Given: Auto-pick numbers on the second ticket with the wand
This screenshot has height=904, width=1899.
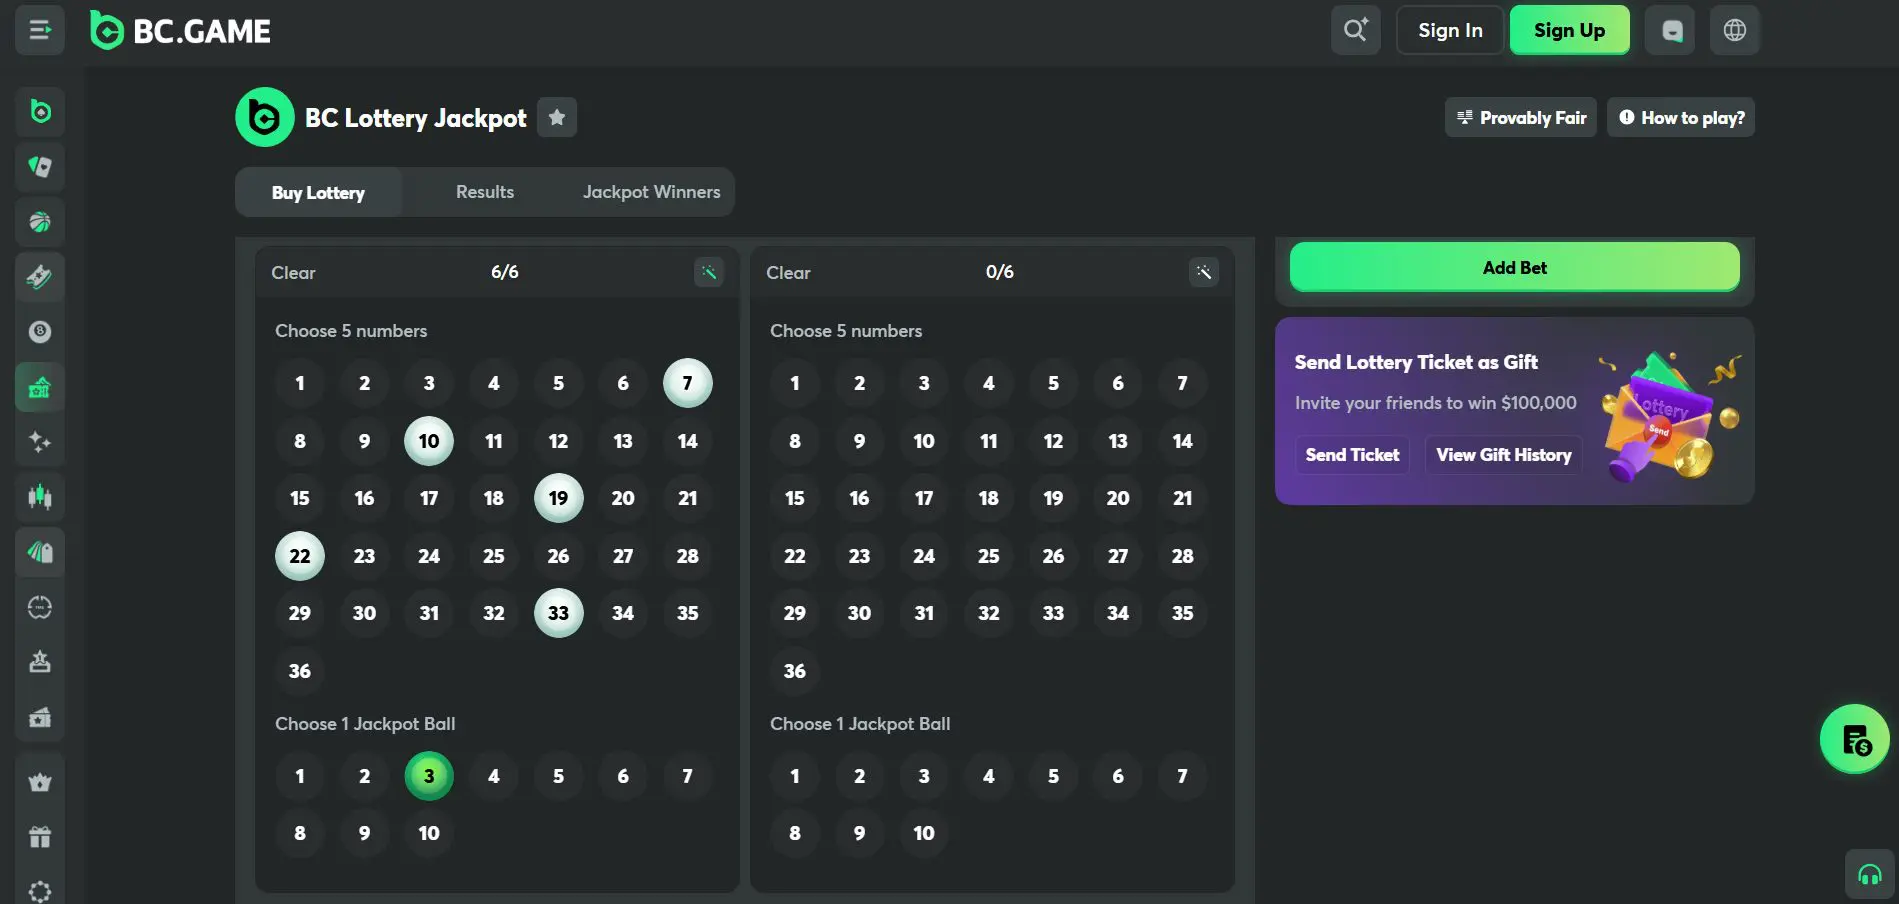Looking at the screenshot, I should coord(1203,272).
